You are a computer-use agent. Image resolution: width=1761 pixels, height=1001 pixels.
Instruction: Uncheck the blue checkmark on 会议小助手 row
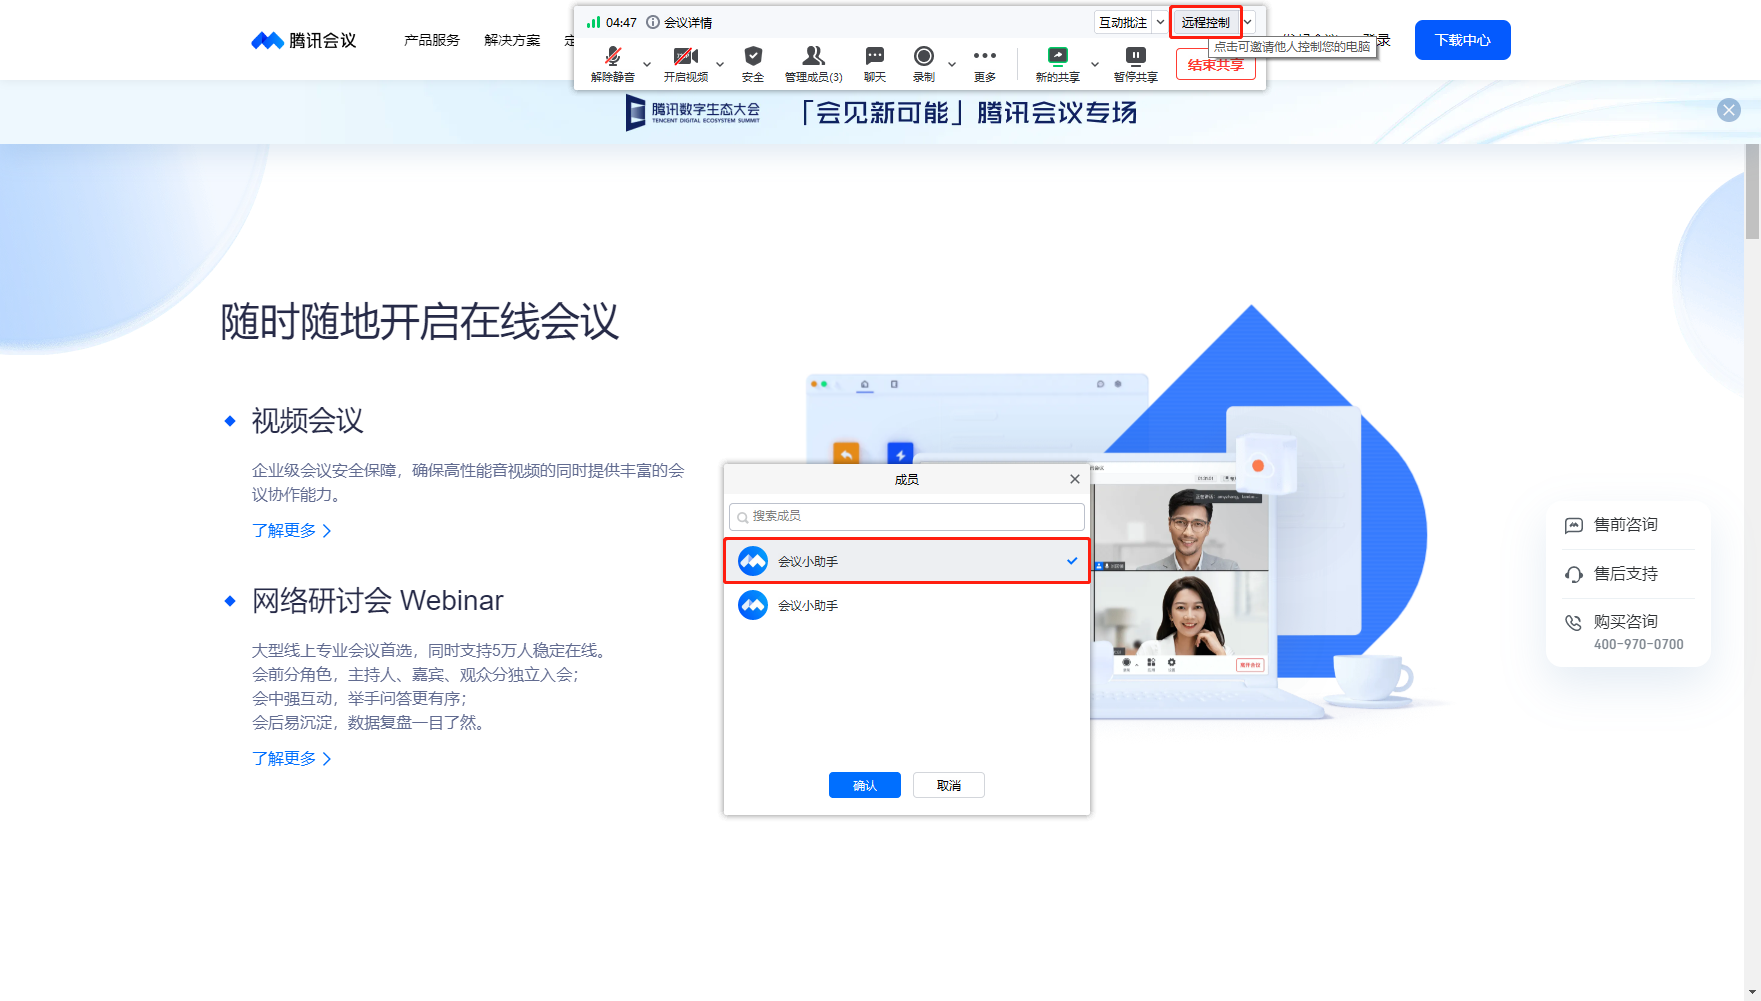coord(1072,561)
